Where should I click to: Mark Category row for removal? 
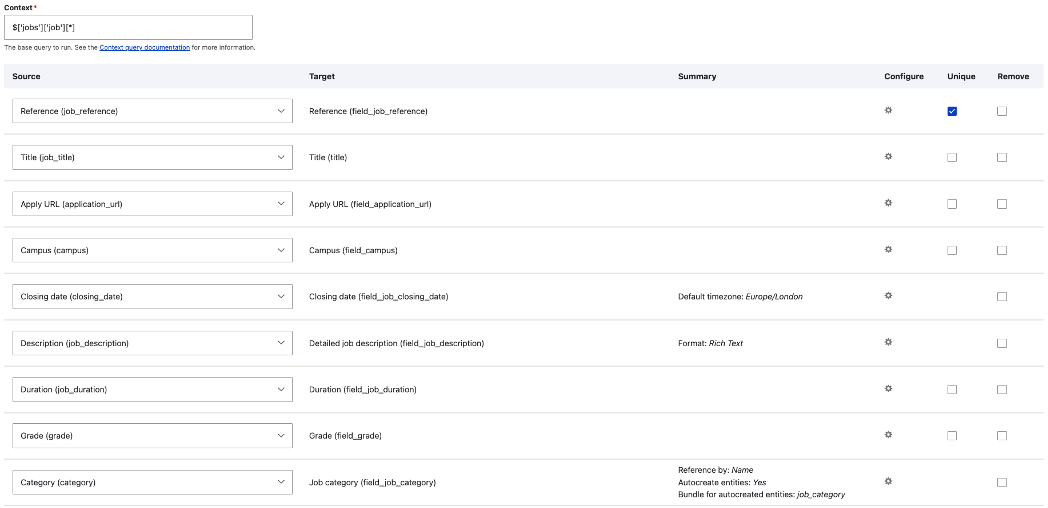[x=1002, y=482]
